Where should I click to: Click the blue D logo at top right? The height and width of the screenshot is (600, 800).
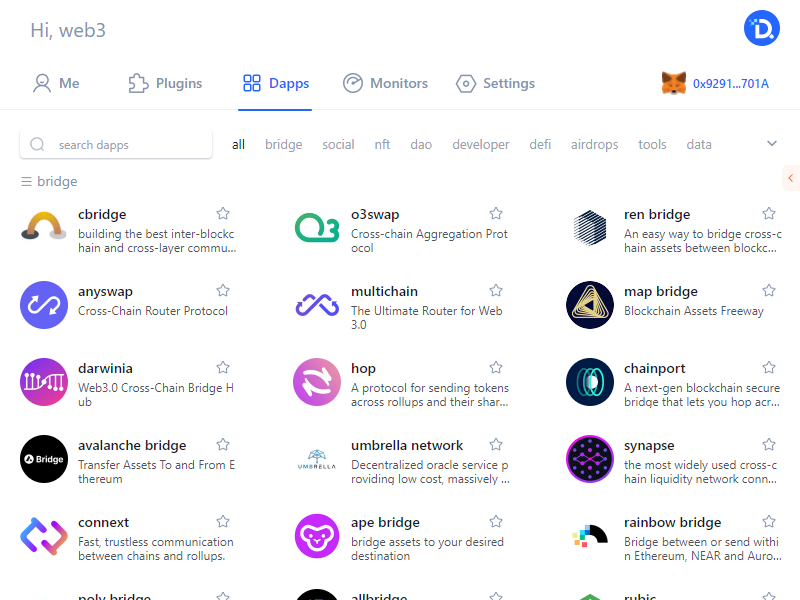pyautogui.click(x=762, y=28)
